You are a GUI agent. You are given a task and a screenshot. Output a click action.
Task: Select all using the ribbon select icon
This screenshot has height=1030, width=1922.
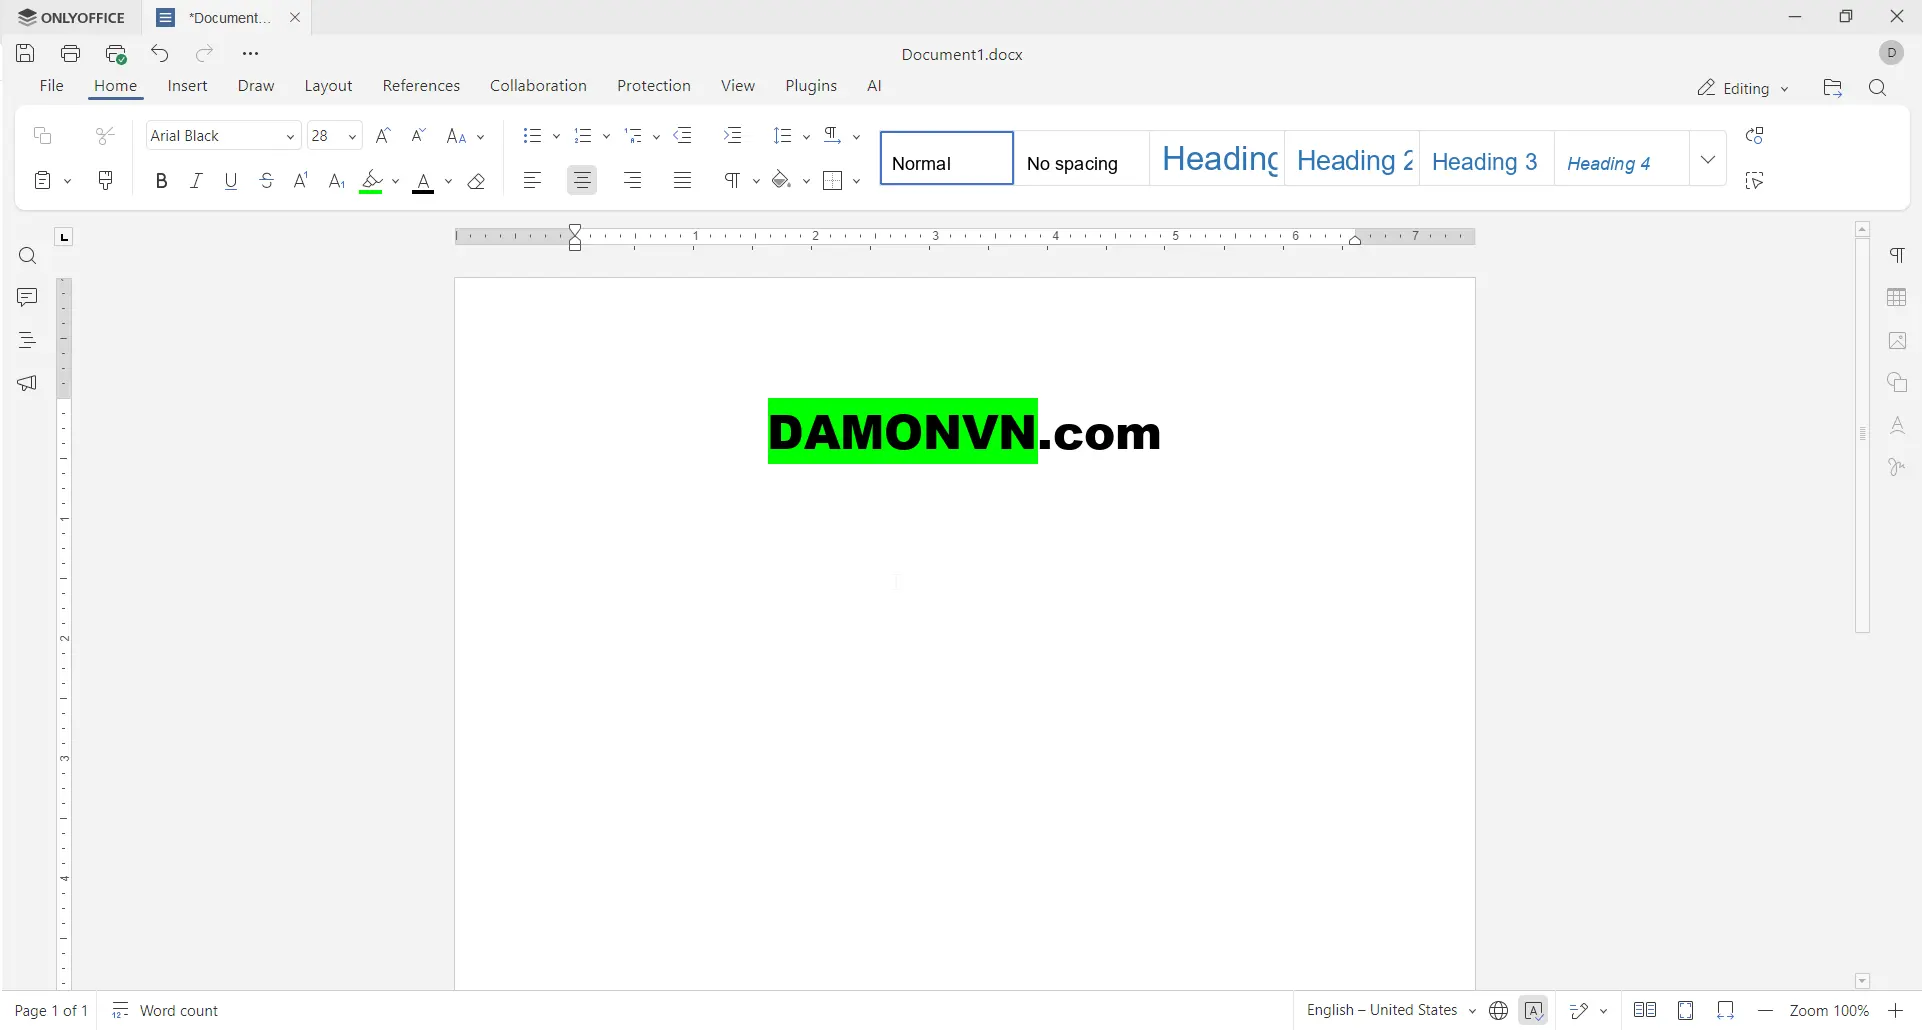[1755, 181]
